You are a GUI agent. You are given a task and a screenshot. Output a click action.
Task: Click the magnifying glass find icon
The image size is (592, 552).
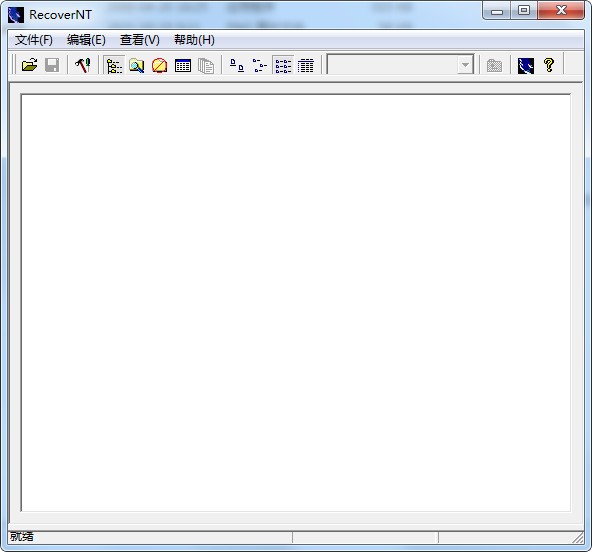coord(137,65)
